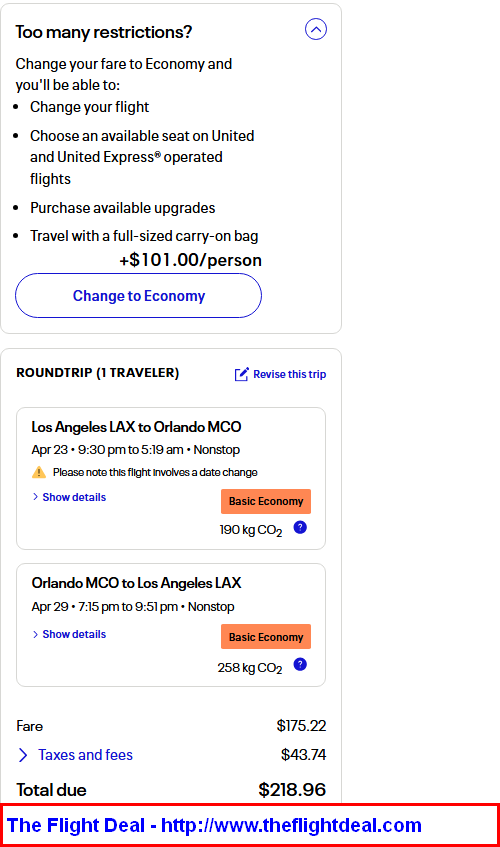The height and width of the screenshot is (847, 500).
Task: Click the +$101.00/person price text
Action: (x=191, y=260)
